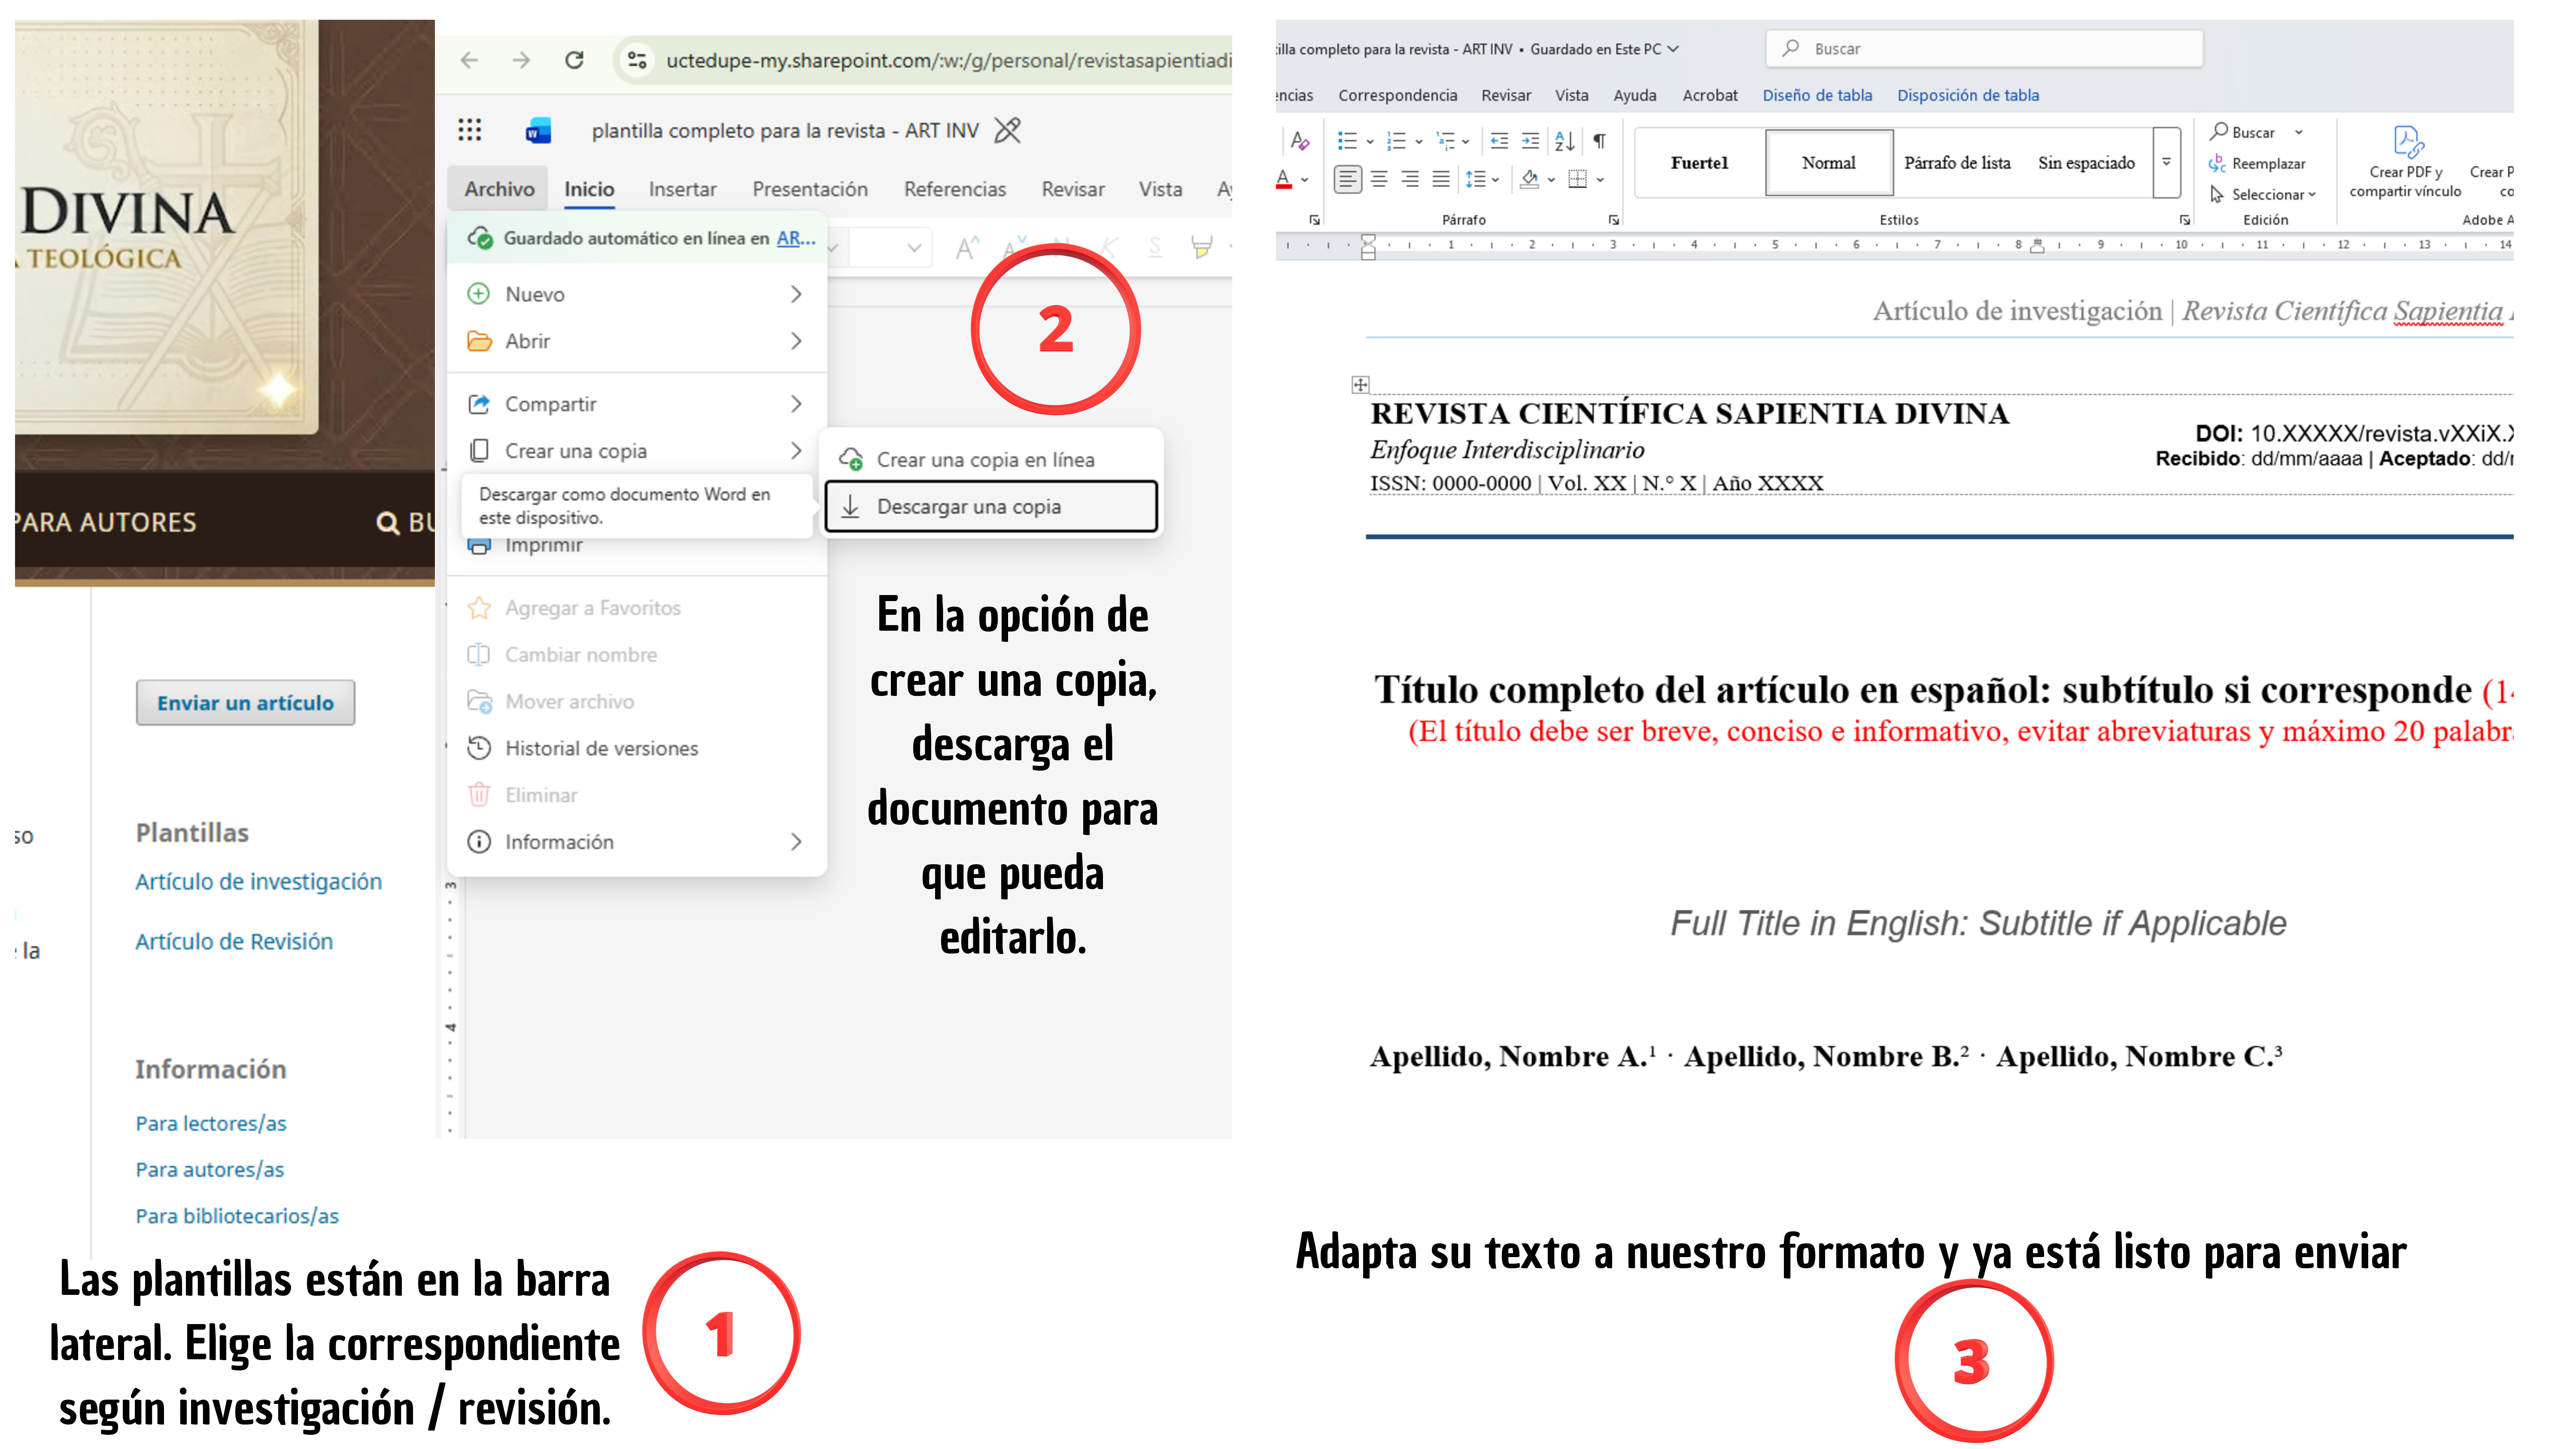The height and width of the screenshot is (1449, 2576).
Task: Click the browser back arrow
Action: (469, 60)
